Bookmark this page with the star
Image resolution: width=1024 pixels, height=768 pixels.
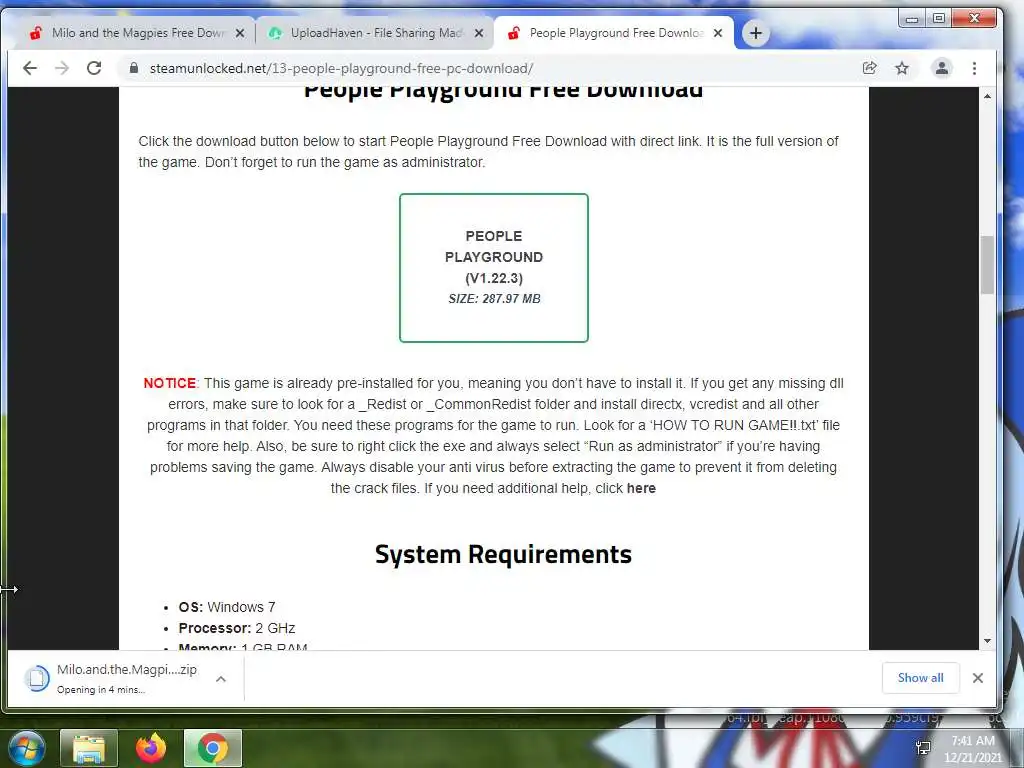(902, 68)
